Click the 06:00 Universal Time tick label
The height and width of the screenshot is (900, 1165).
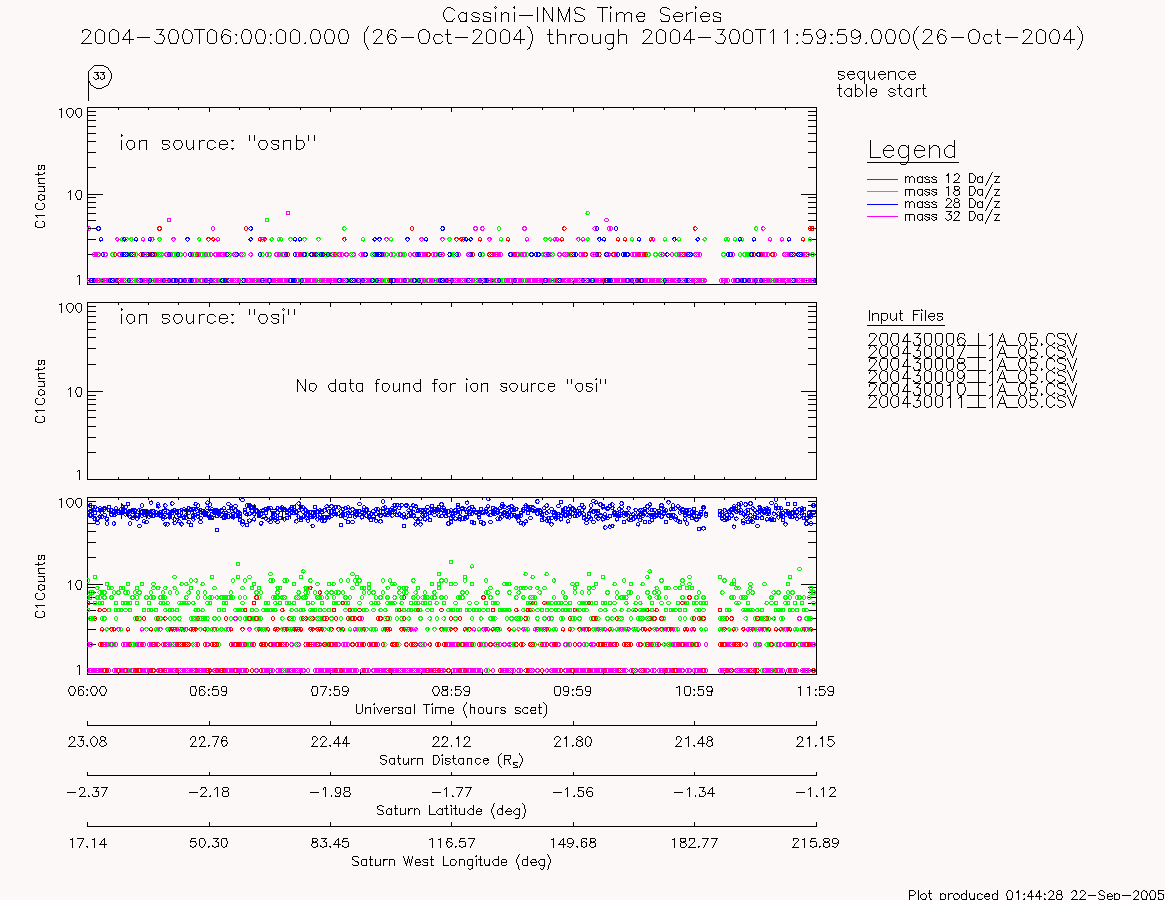point(88,691)
